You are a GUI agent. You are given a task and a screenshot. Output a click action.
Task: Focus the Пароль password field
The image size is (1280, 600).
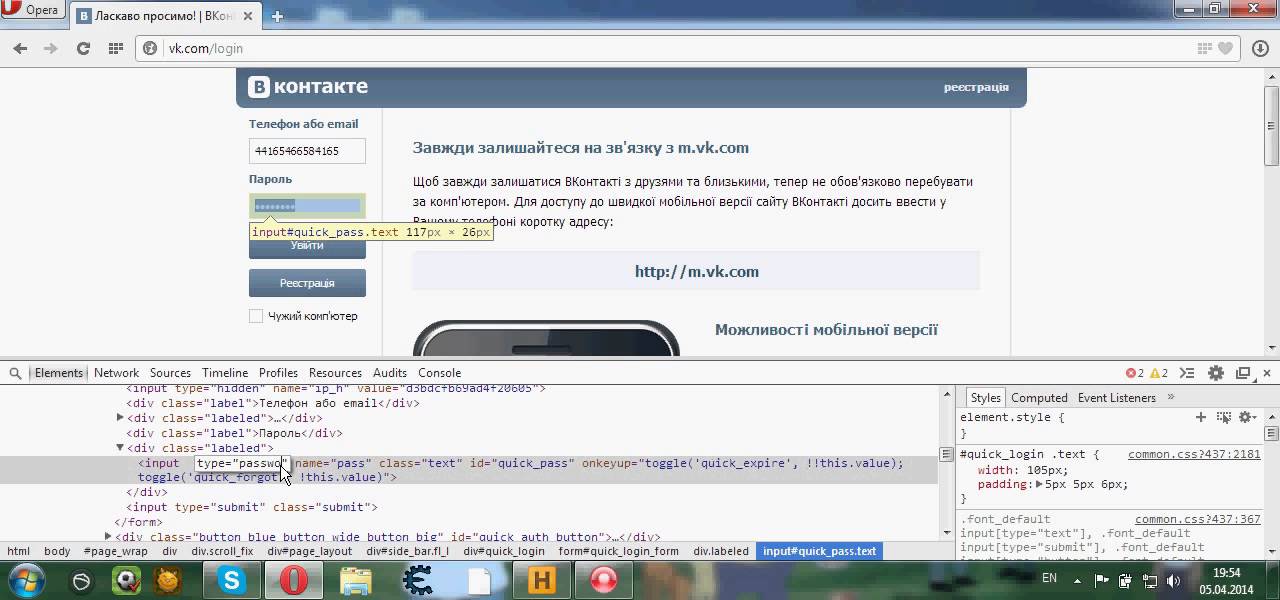pos(307,206)
